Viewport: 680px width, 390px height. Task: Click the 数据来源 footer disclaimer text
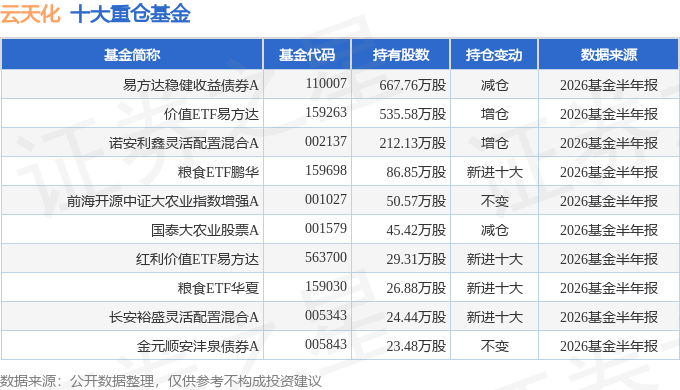[x=161, y=381]
